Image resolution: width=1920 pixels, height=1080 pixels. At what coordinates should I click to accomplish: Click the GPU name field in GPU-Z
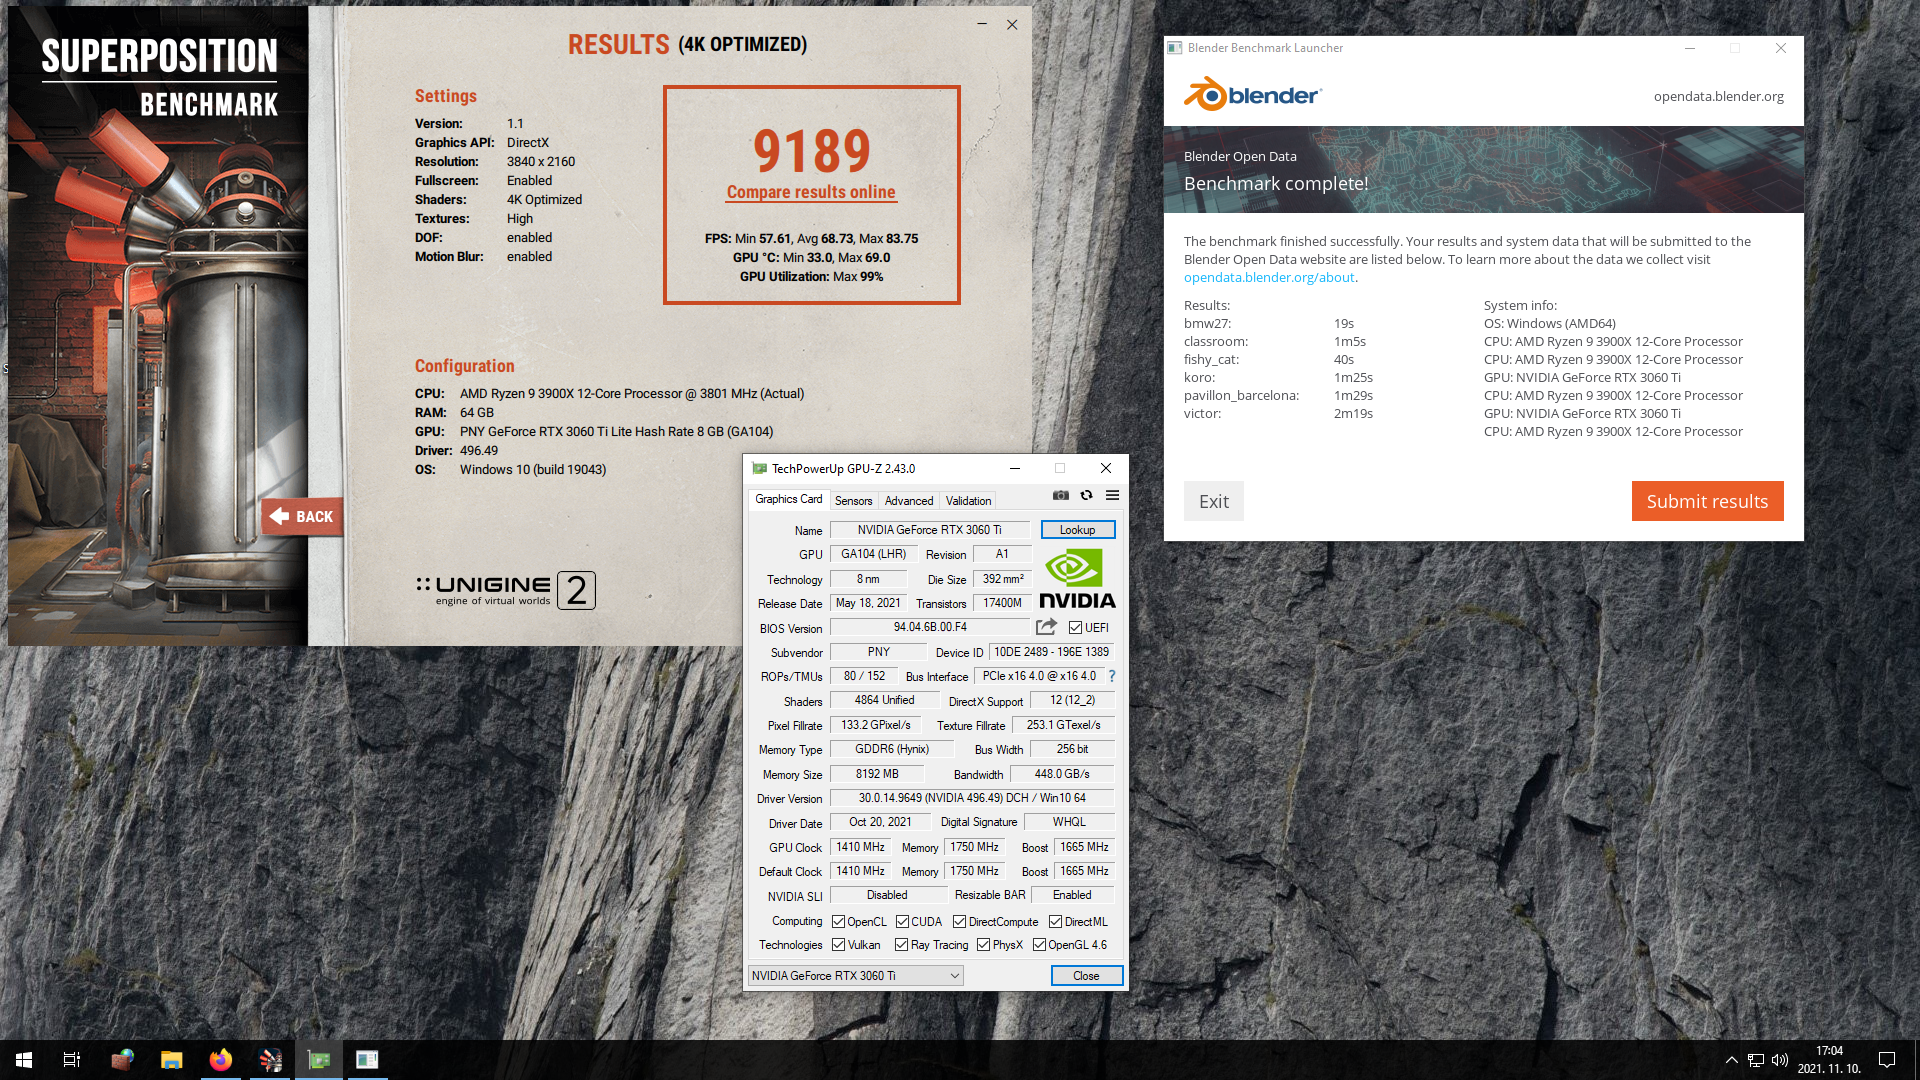point(929,530)
